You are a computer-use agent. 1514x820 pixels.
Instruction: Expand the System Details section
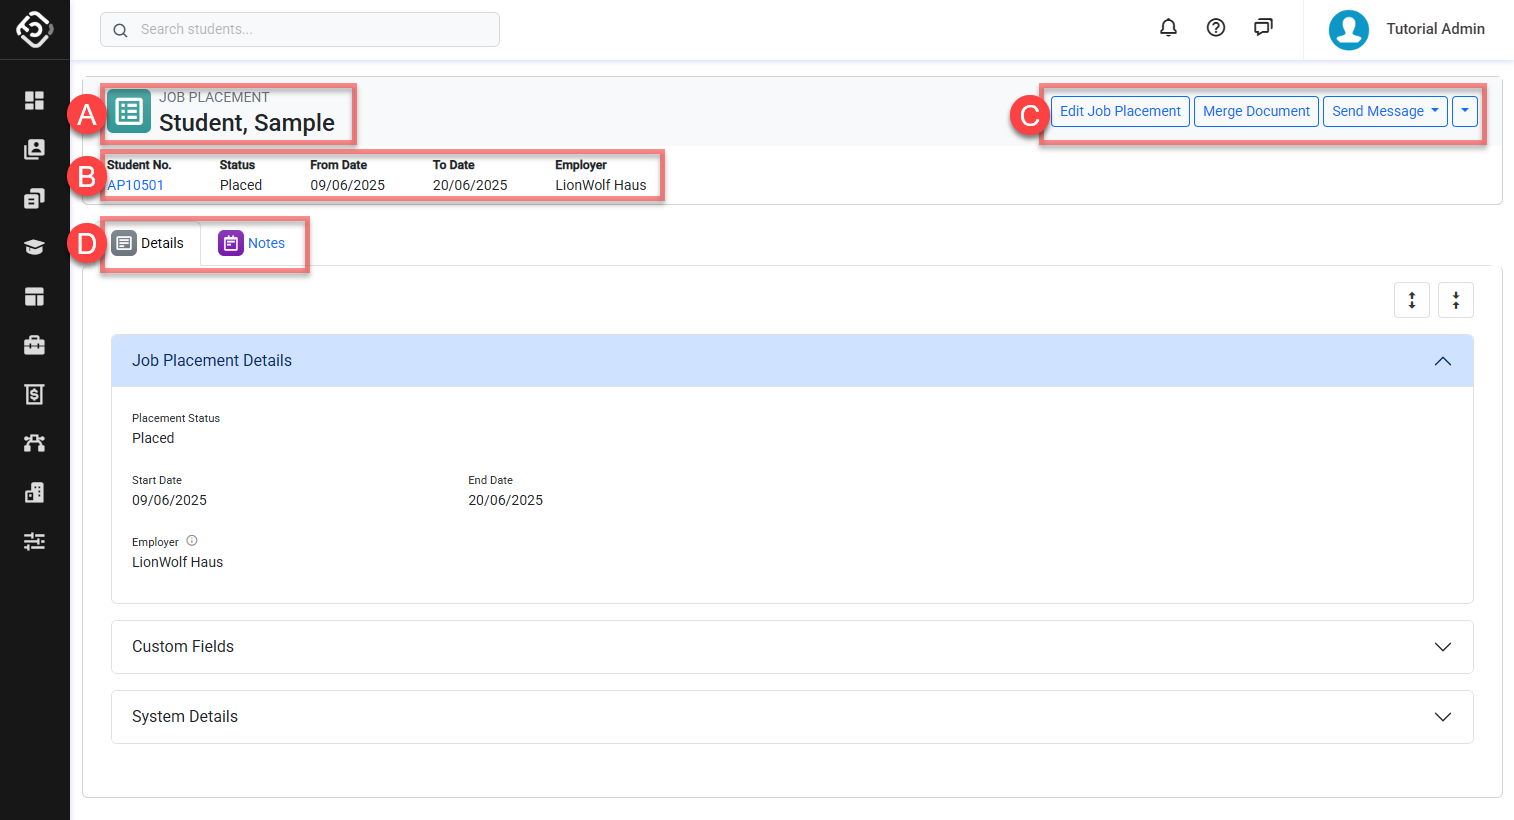1442,717
